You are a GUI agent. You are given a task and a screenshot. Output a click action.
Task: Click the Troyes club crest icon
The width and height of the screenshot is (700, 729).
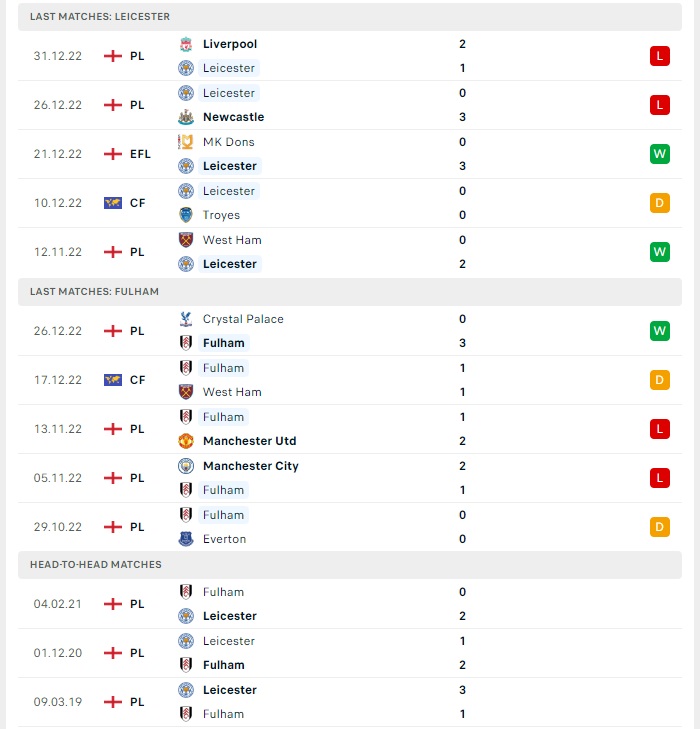[186, 215]
